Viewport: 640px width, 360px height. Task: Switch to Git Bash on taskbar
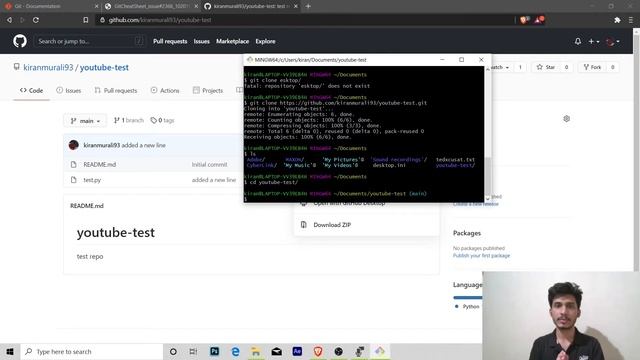click(380, 351)
